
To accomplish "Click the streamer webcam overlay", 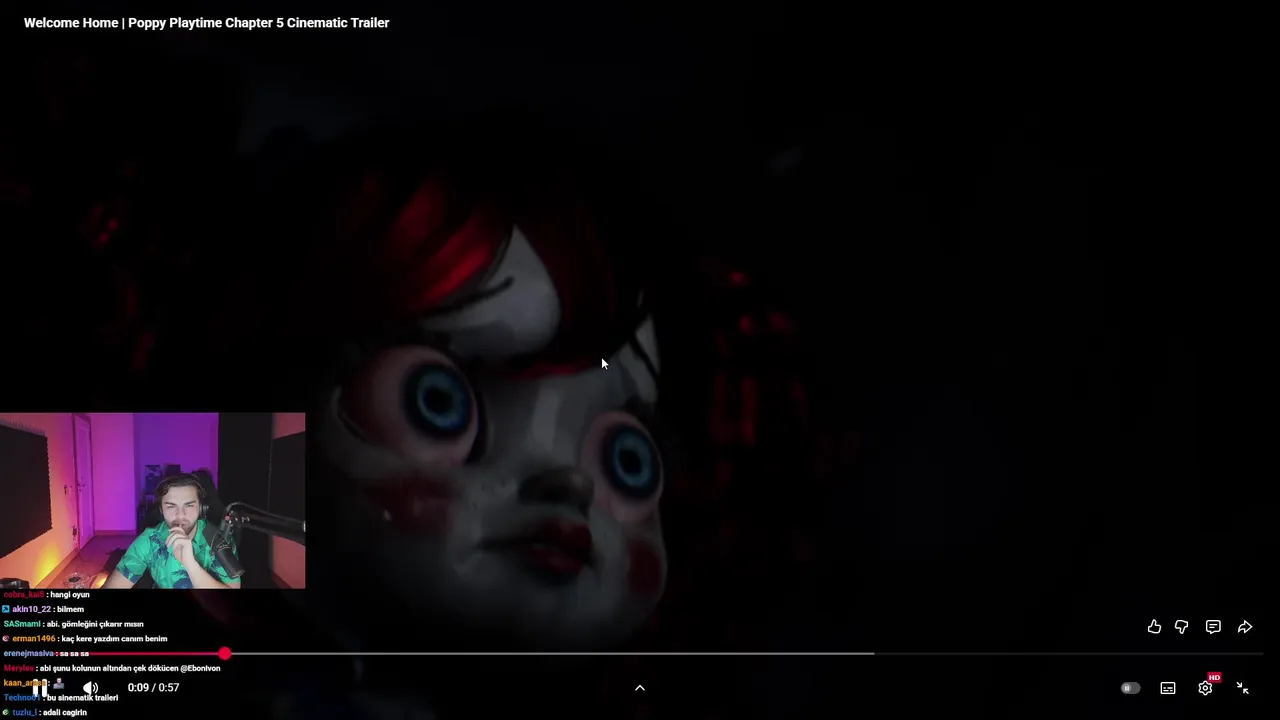I will tap(153, 500).
